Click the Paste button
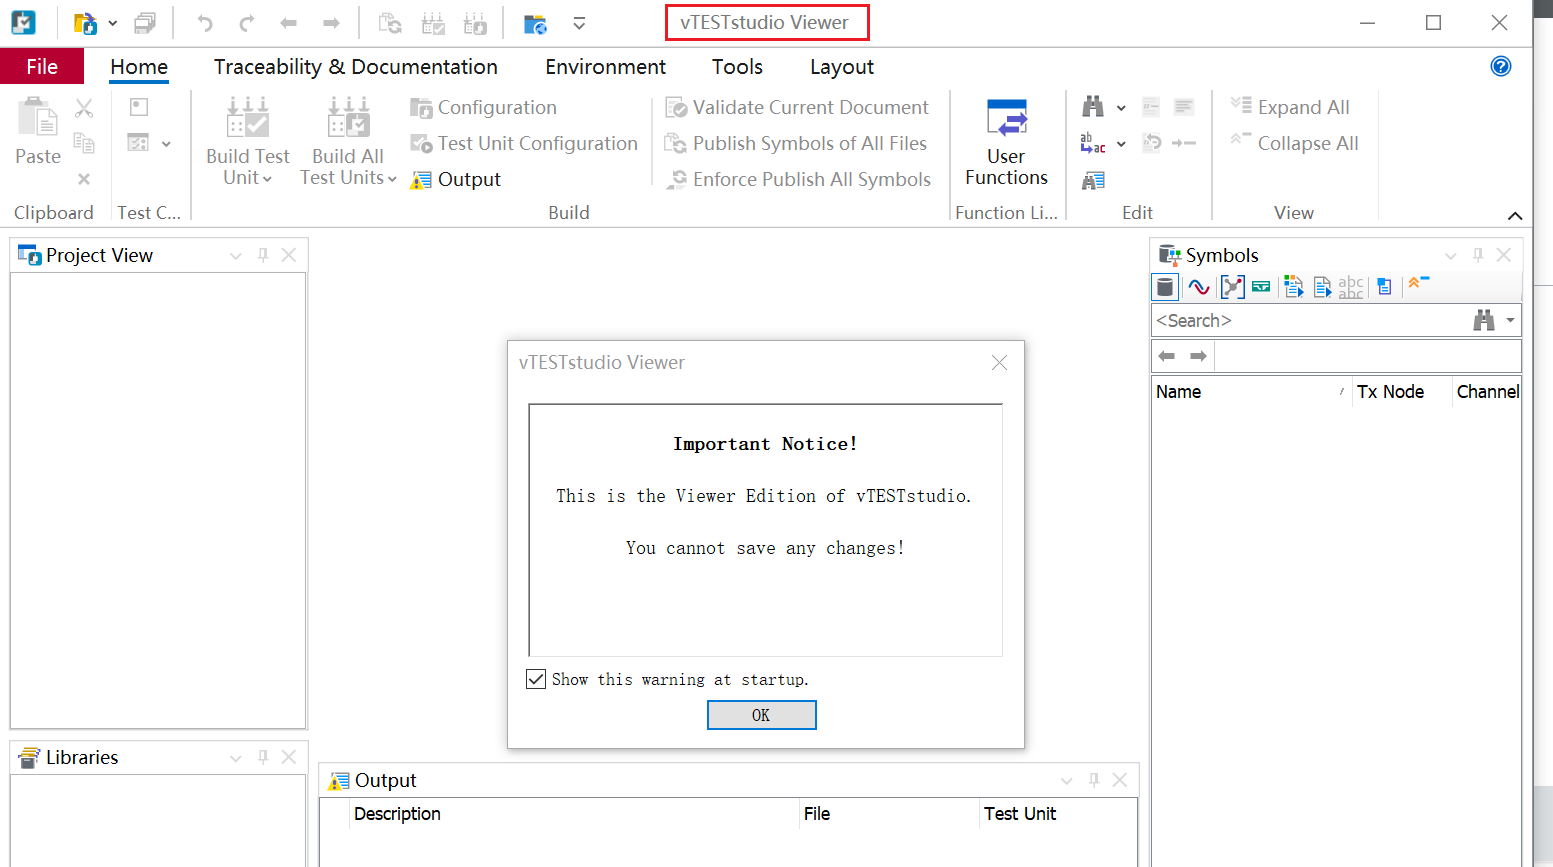The height and width of the screenshot is (867, 1553). pos(38,131)
